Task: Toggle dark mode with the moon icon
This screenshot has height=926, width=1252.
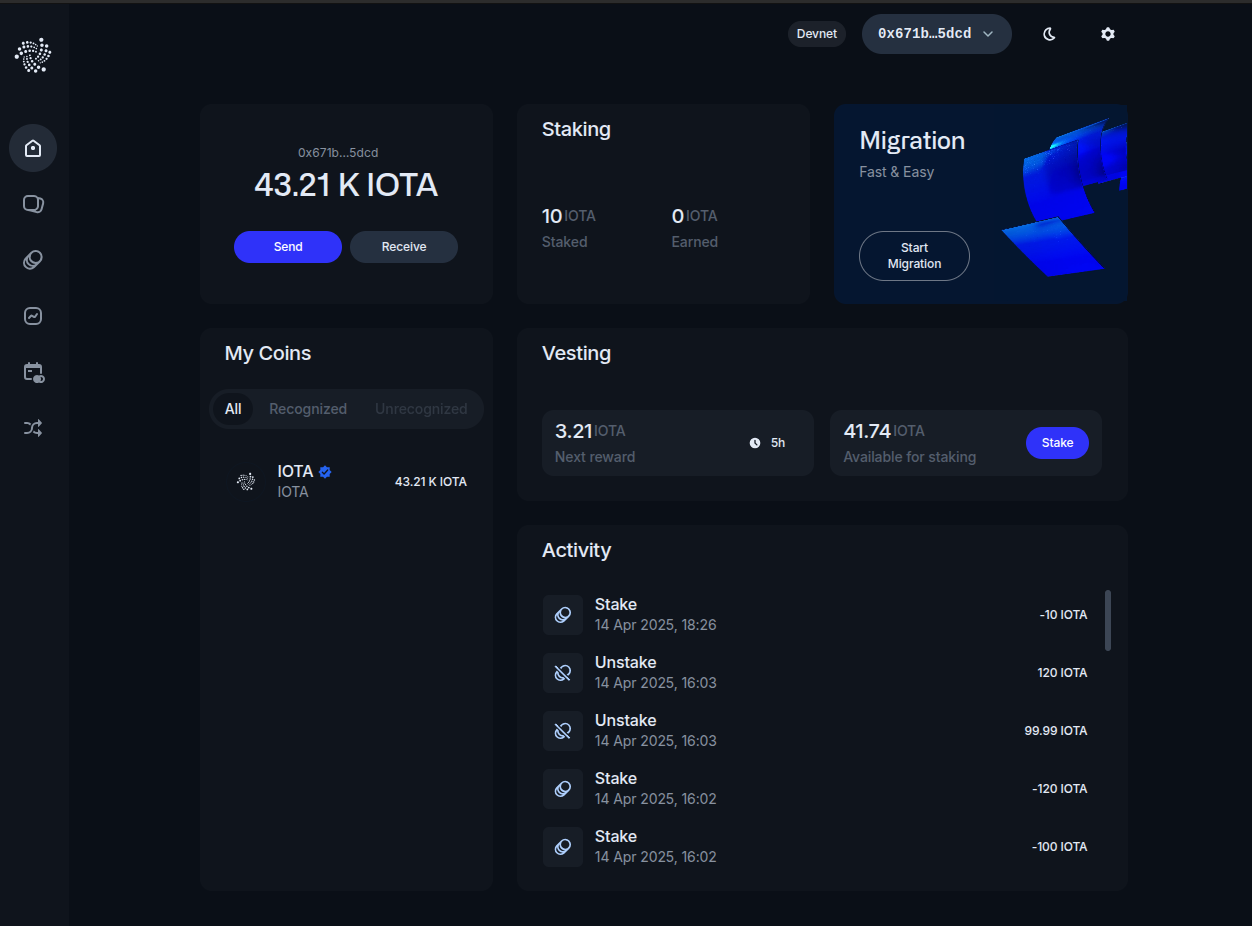Action: 1048,33
